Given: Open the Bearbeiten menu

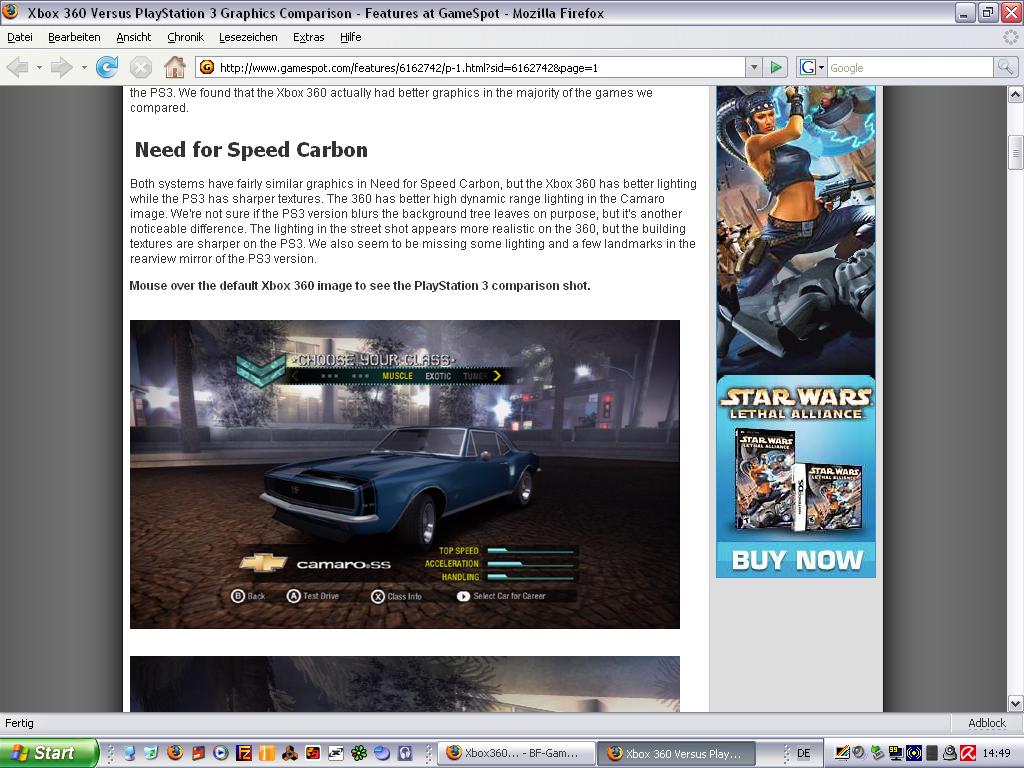Looking at the screenshot, I should click(x=74, y=37).
